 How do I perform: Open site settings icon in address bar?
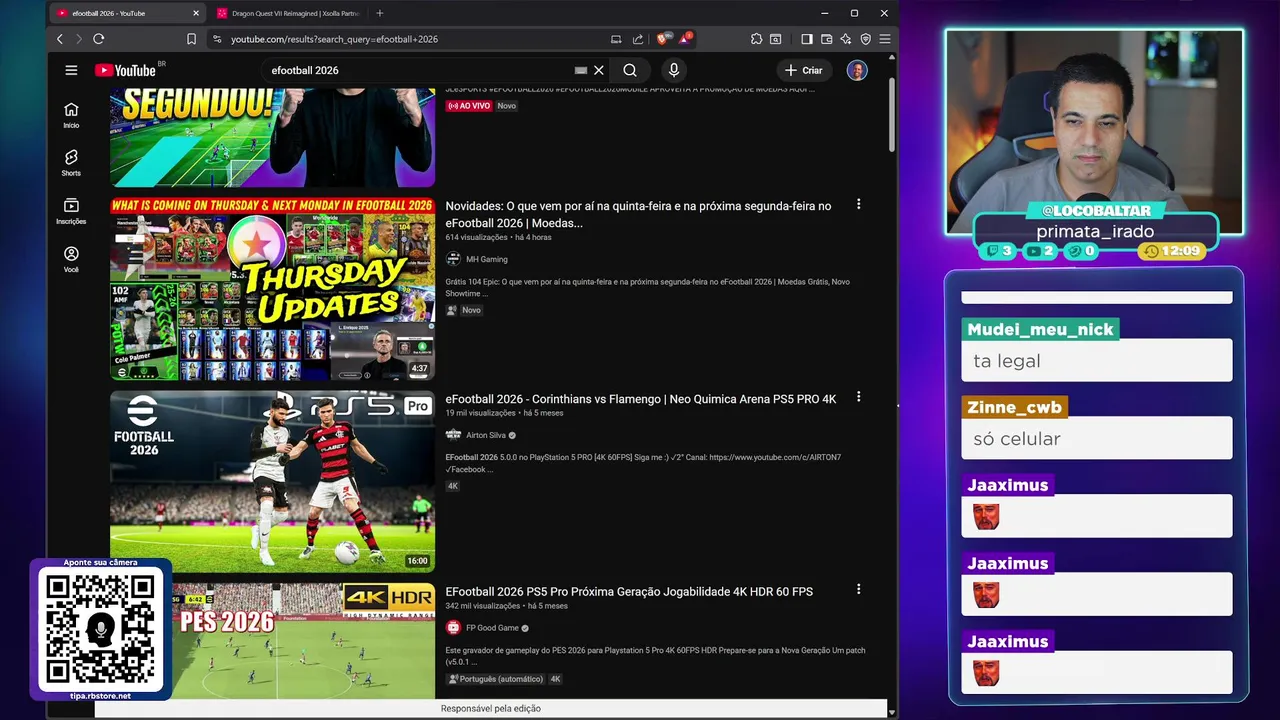click(x=217, y=39)
